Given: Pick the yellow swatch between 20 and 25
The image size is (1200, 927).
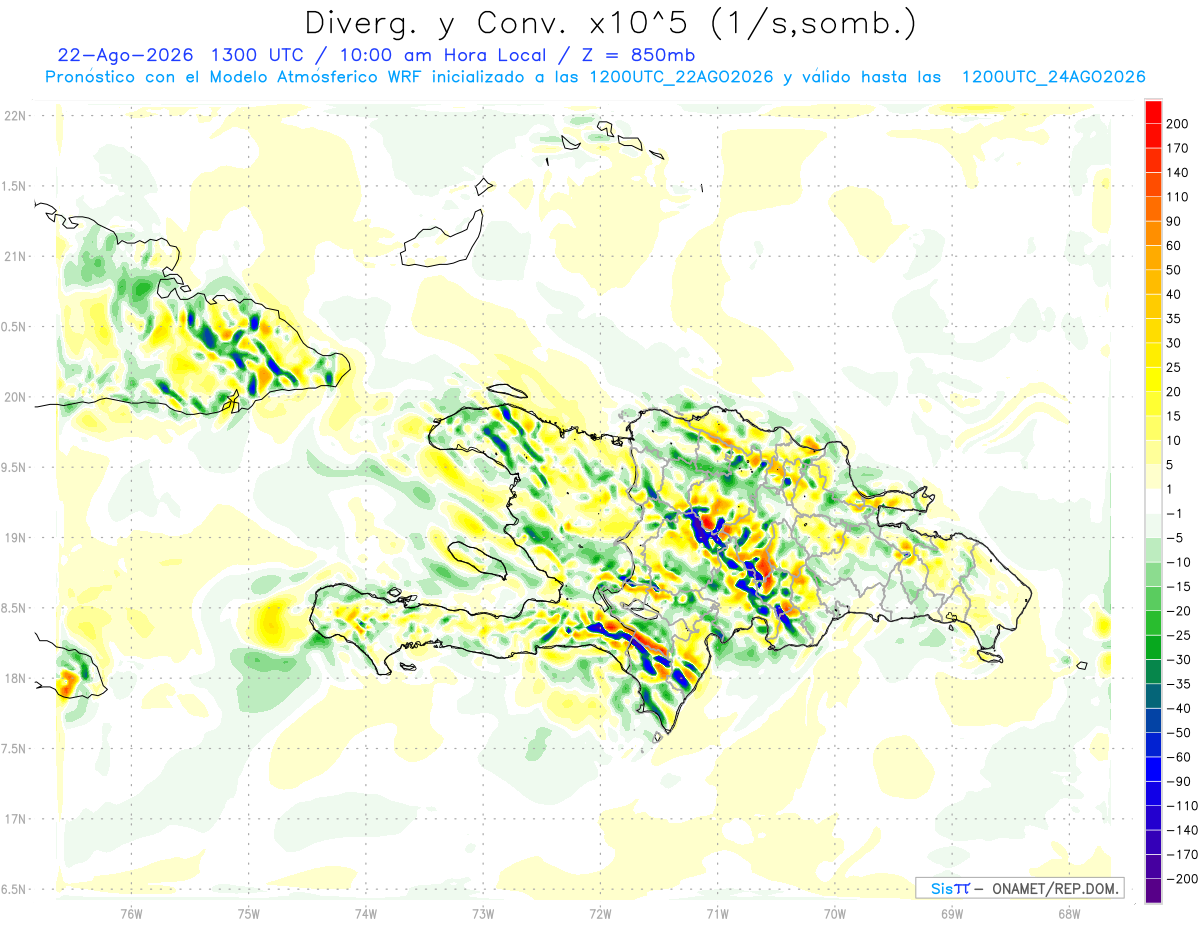Looking at the screenshot, I should [1153, 379].
